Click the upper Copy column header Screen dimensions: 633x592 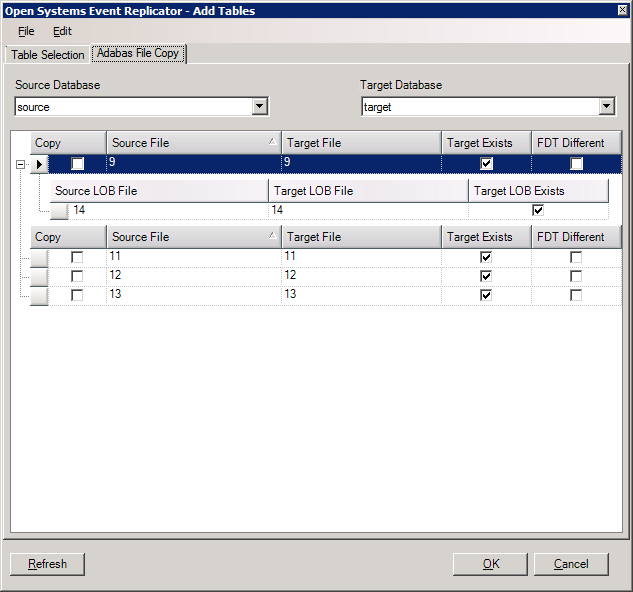68,143
